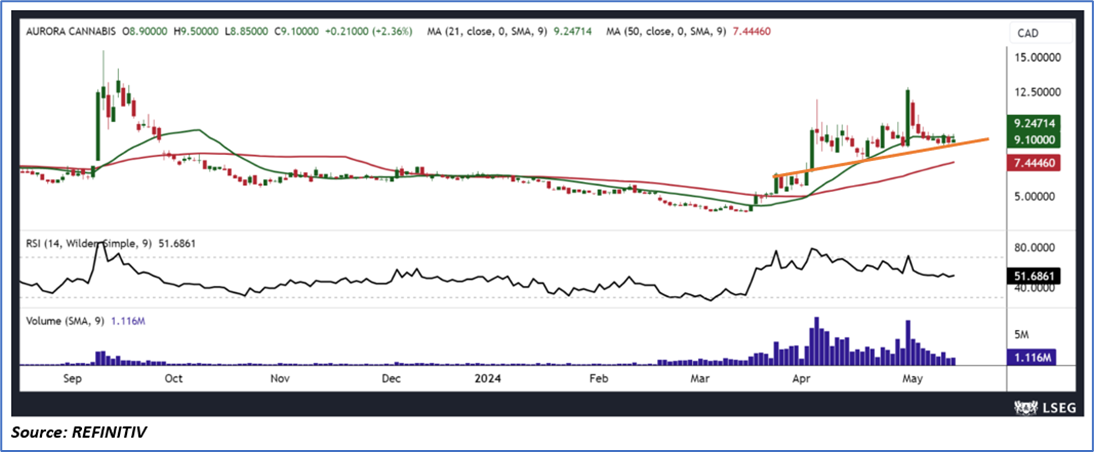Click the O8.90000 open value
The width and height of the screenshot is (1094, 452).
(145, 32)
